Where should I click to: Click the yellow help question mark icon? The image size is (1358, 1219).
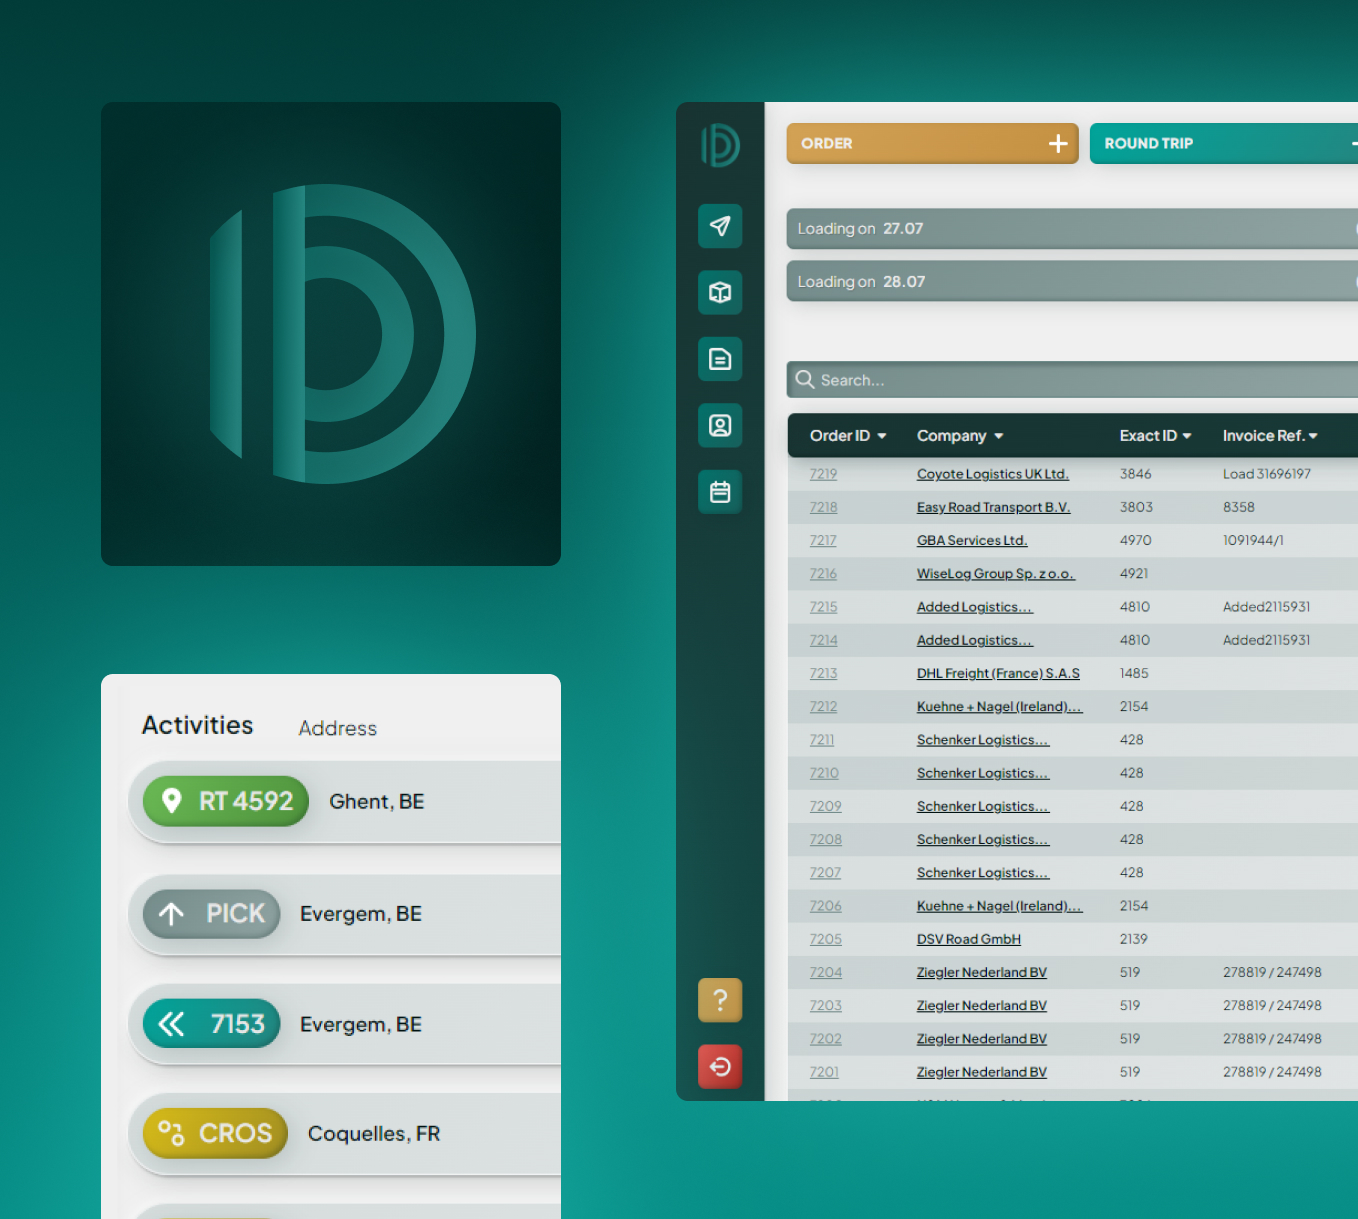pyautogui.click(x=719, y=1000)
